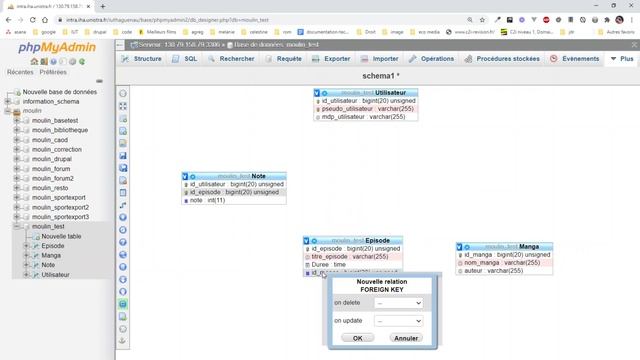
Task: Open a new browser tab
Action: [103, 6]
